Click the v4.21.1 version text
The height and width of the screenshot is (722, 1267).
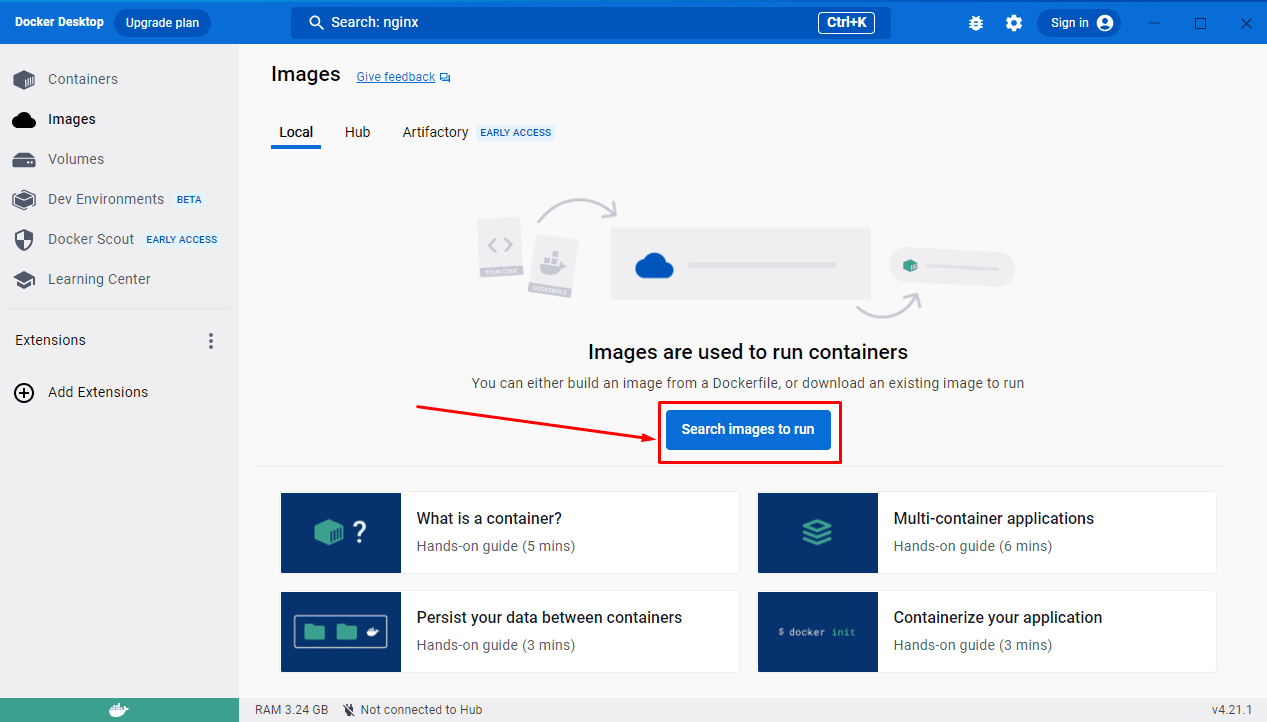(1232, 710)
